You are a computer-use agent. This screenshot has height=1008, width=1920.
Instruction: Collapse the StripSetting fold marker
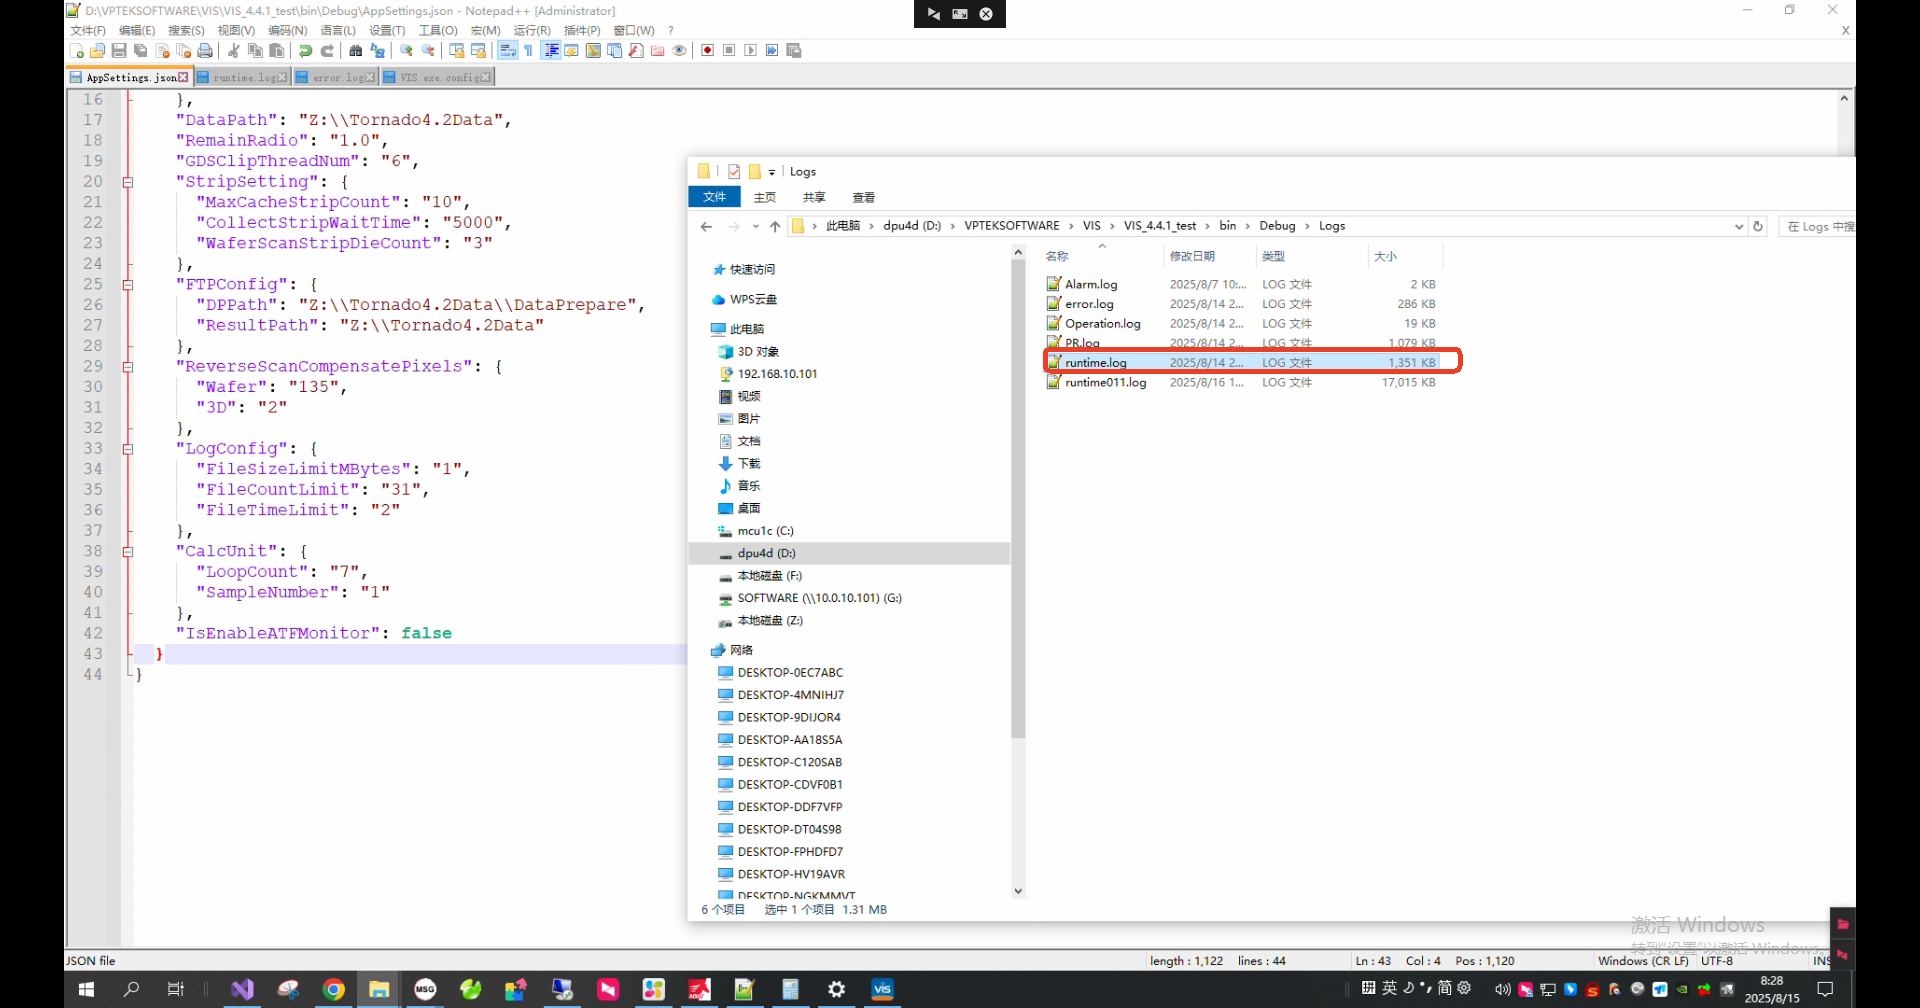(128, 182)
